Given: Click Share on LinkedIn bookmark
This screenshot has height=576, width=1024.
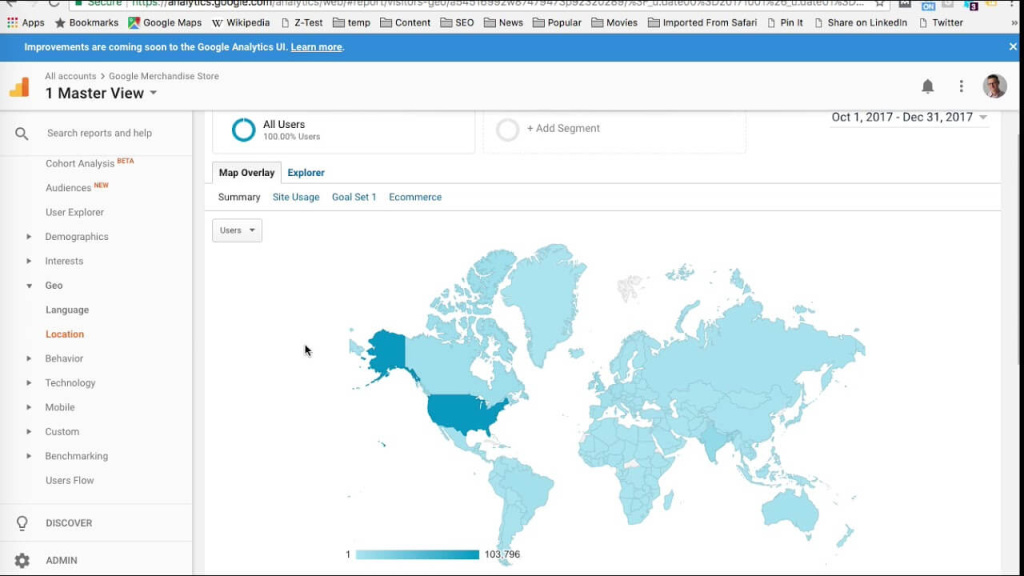Looking at the screenshot, I should coord(861,22).
